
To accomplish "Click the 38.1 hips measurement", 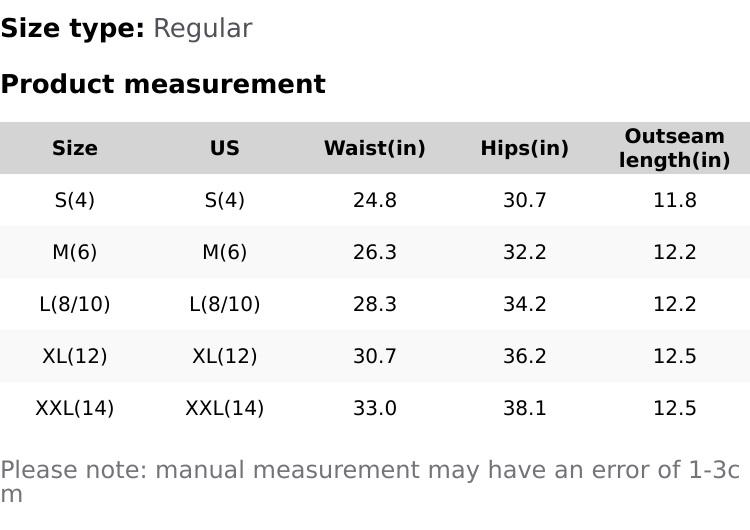I will [x=525, y=408].
